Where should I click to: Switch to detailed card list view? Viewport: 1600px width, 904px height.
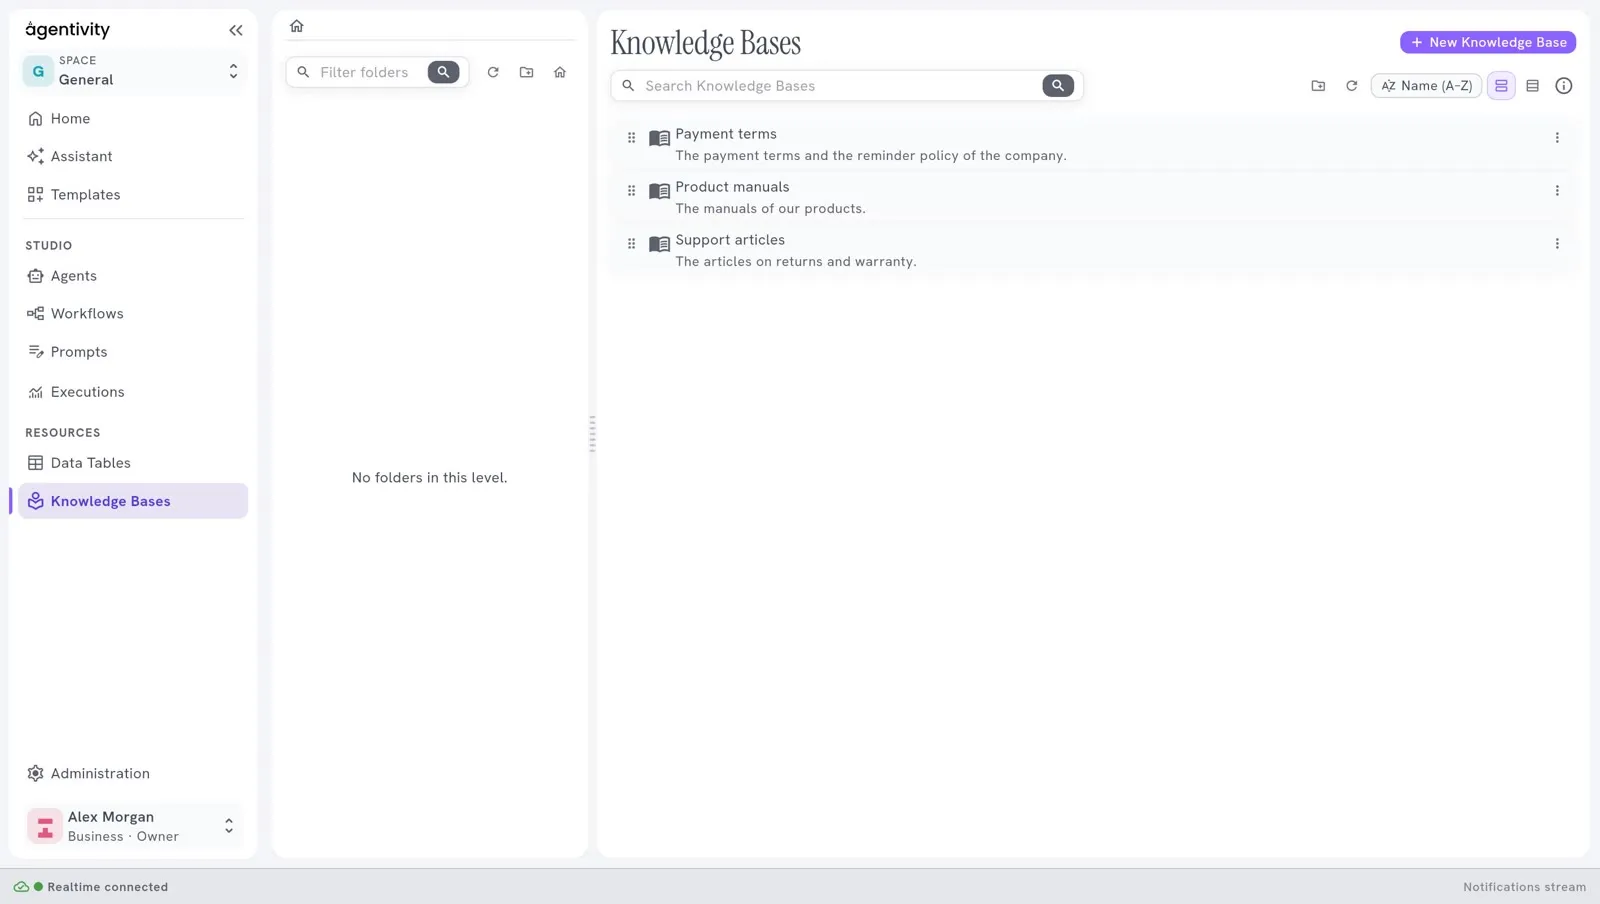[x=1501, y=86]
